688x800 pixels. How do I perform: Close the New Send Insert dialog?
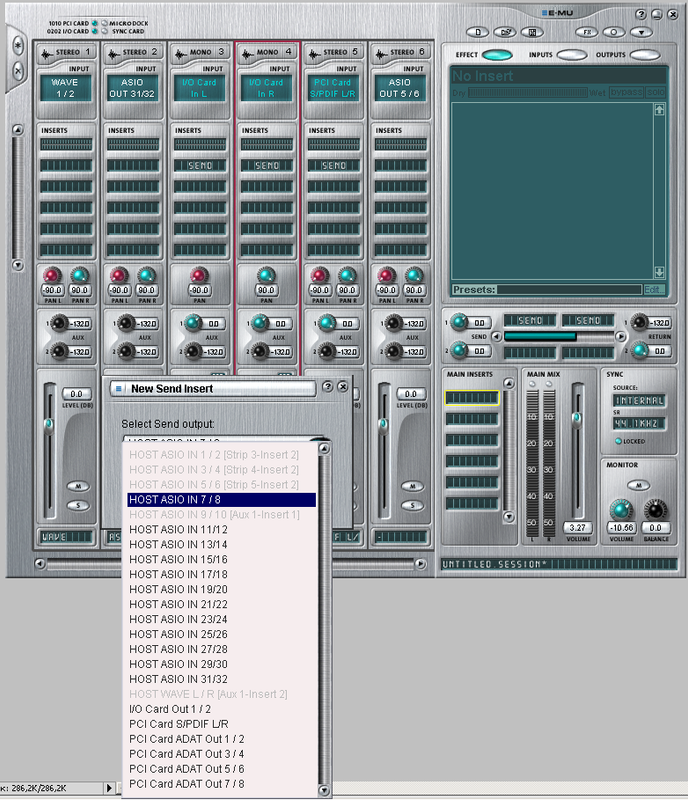(x=343, y=387)
